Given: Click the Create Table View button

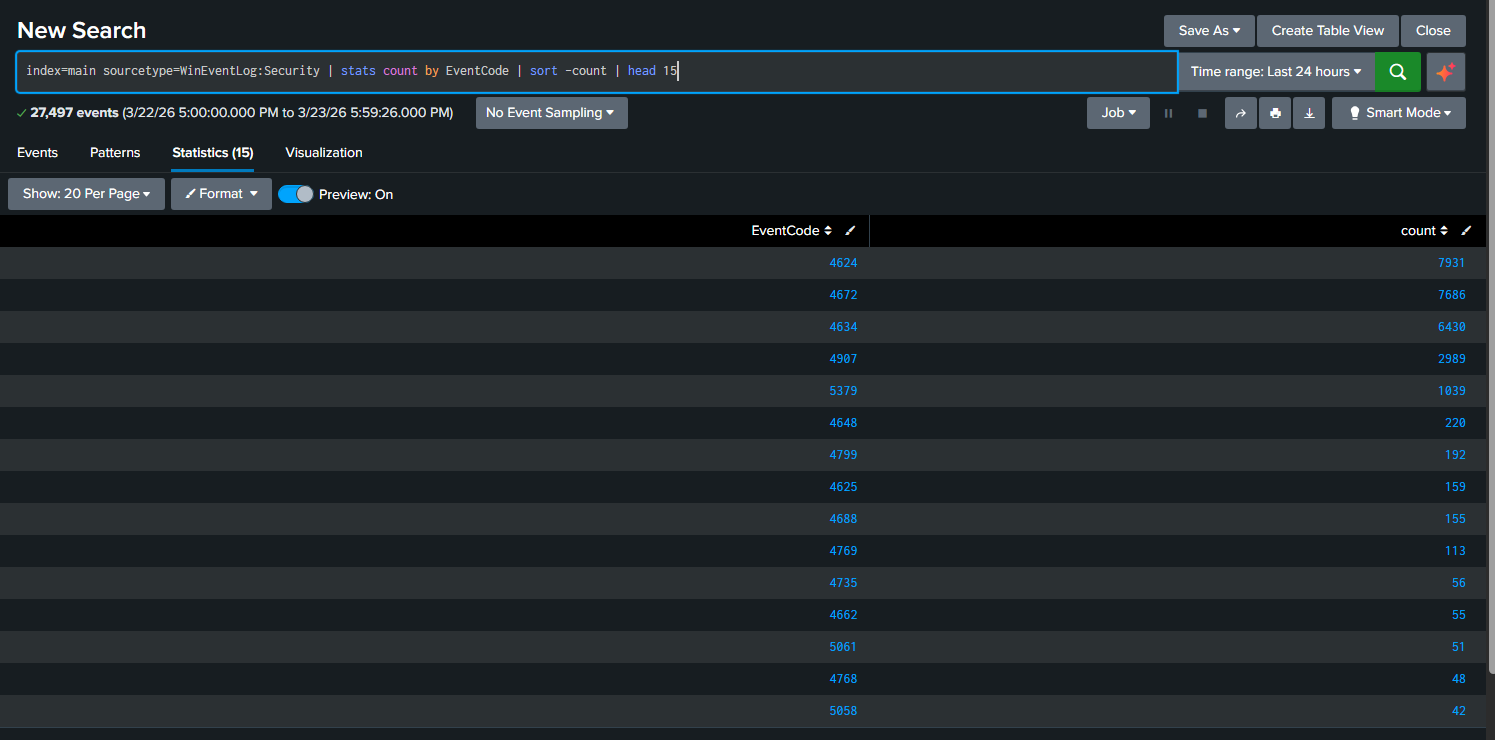Looking at the screenshot, I should 1327,30.
